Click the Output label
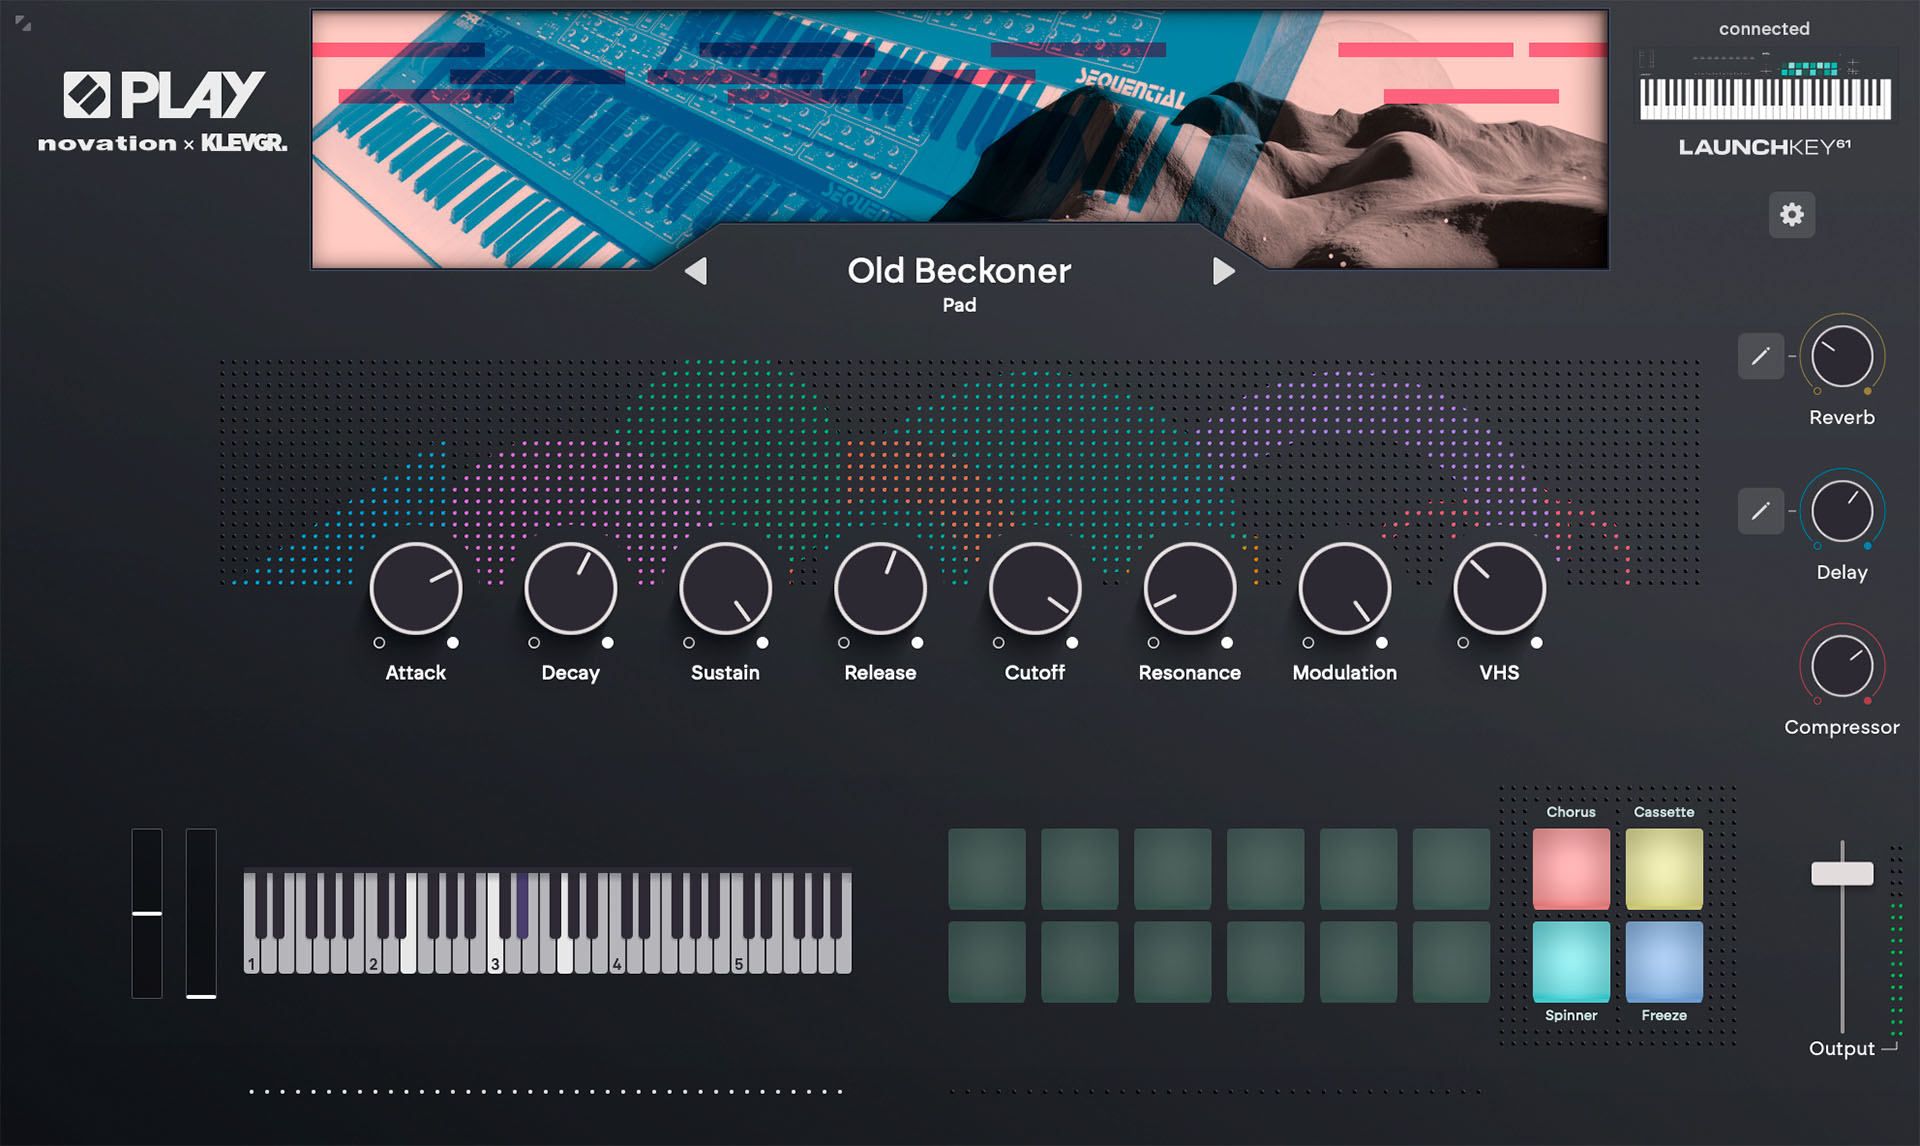This screenshot has height=1146, width=1920. (1841, 1048)
